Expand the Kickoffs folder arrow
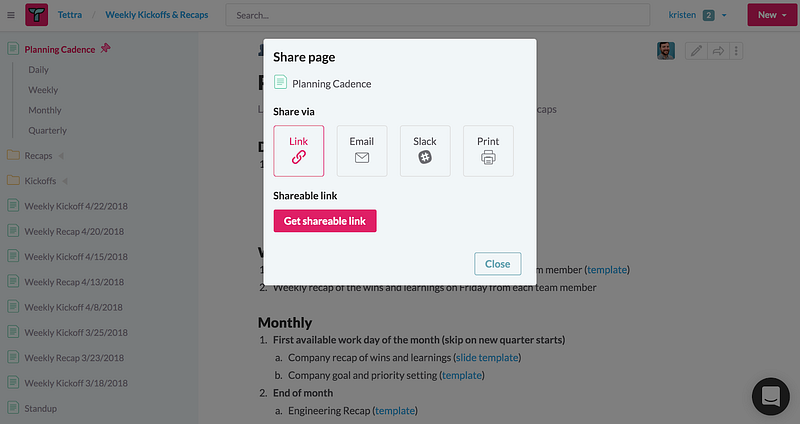 click(x=65, y=181)
